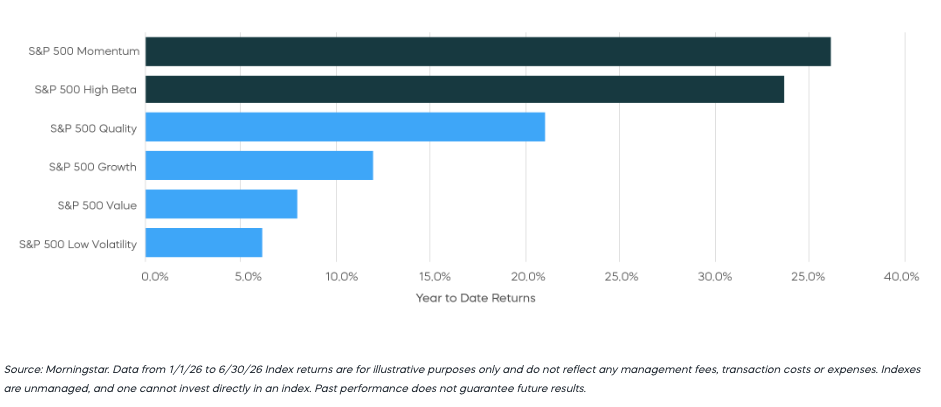Click the S&P 500 High Beta bar

(464, 89)
